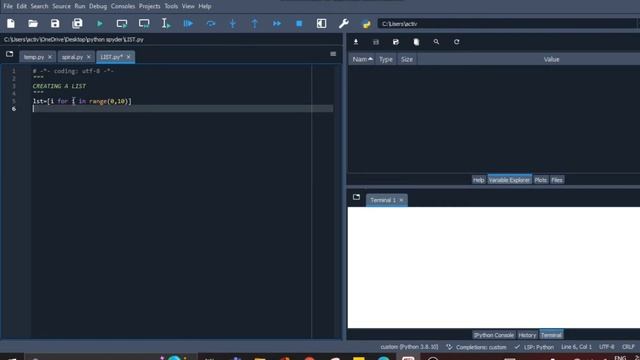
Task: Import data in the Variable Explorer
Action: click(356, 42)
